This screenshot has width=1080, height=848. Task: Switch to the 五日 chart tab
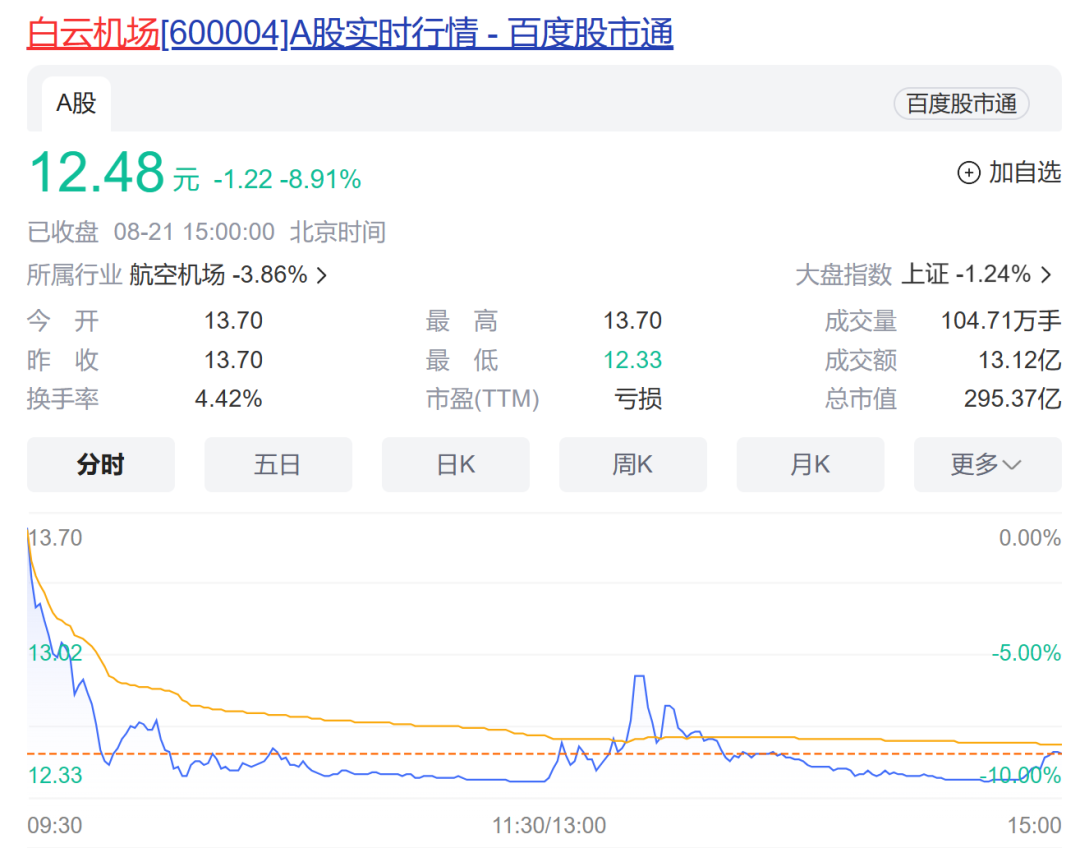pos(278,464)
